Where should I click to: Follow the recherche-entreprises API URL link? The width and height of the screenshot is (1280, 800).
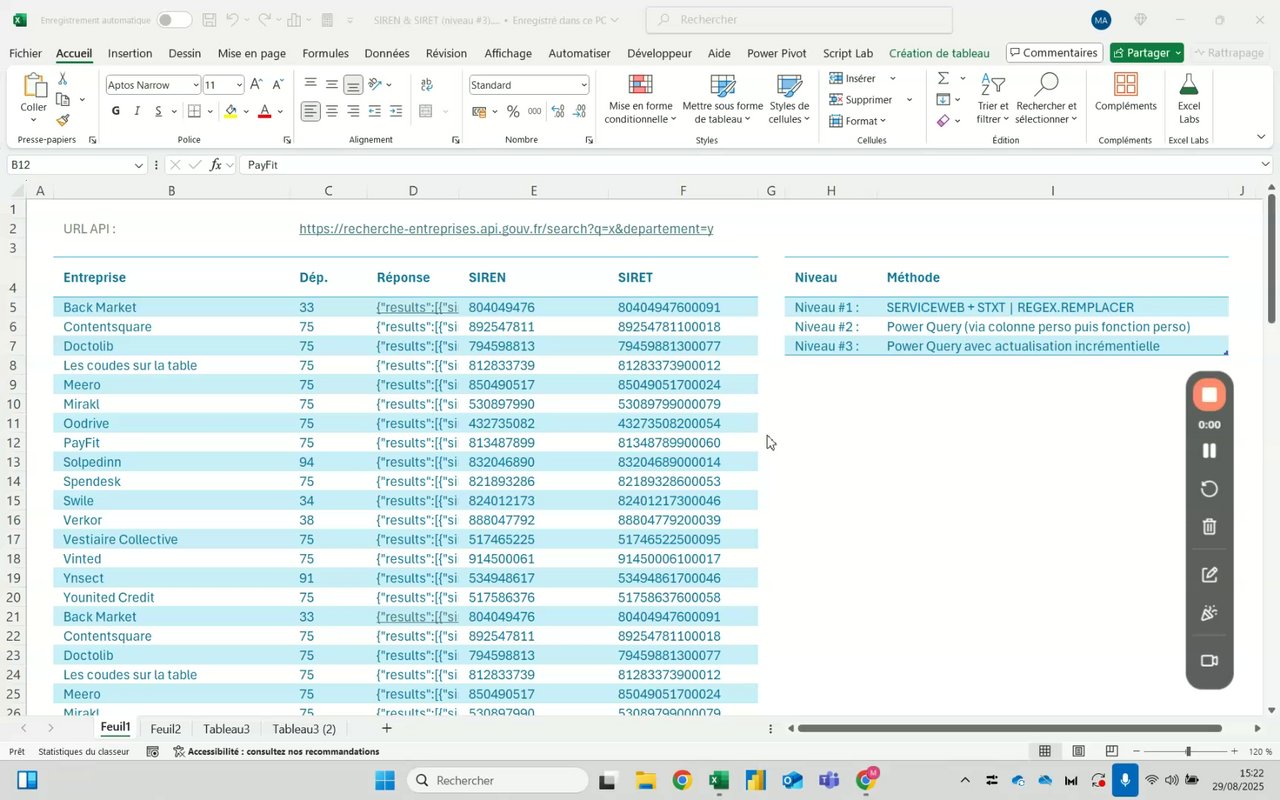pos(506,229)
